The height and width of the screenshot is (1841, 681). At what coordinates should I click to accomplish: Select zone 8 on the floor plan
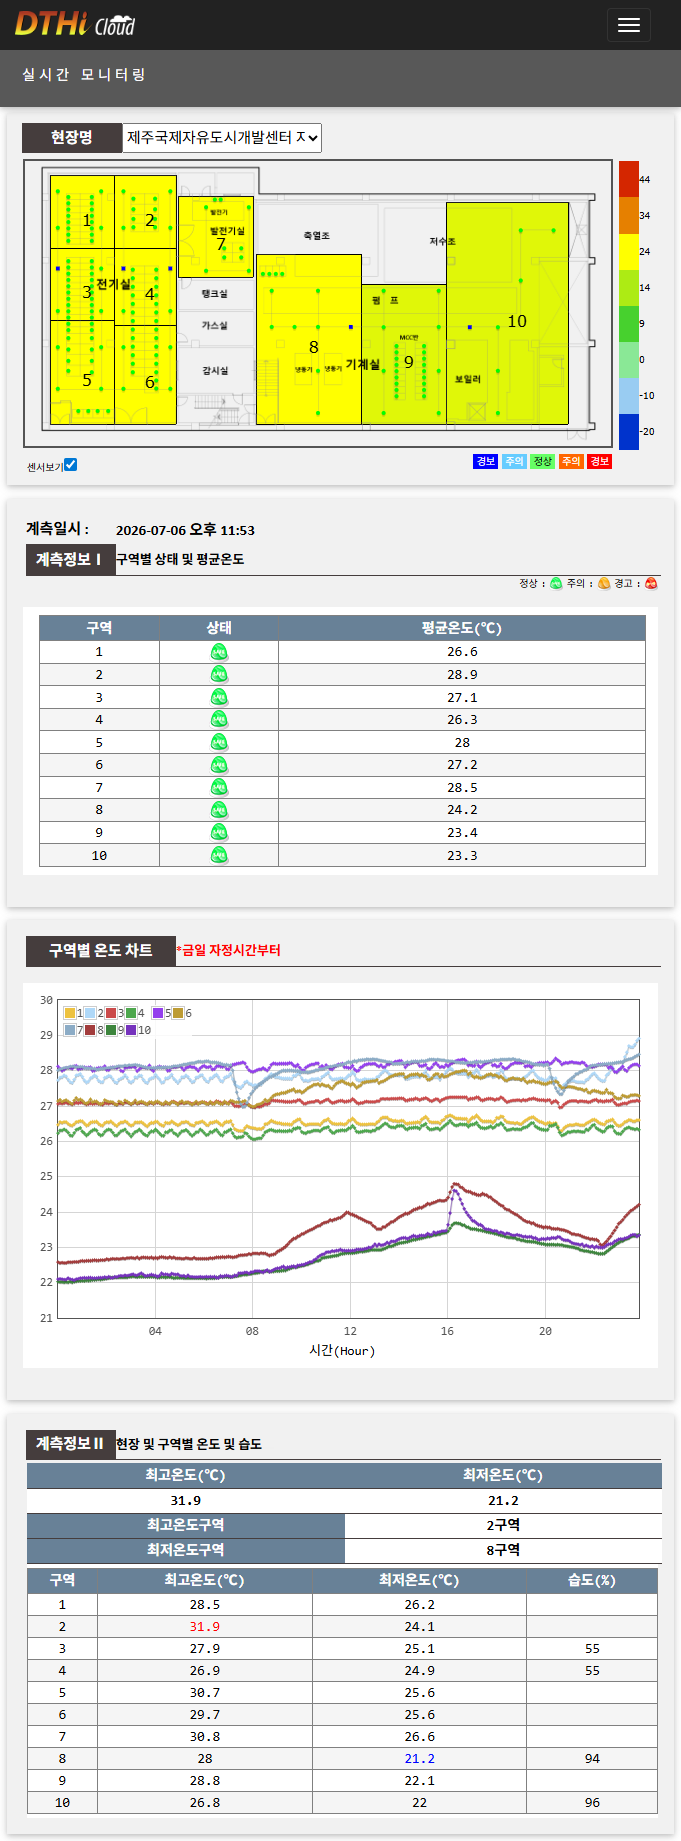click(x=308, y=339)
